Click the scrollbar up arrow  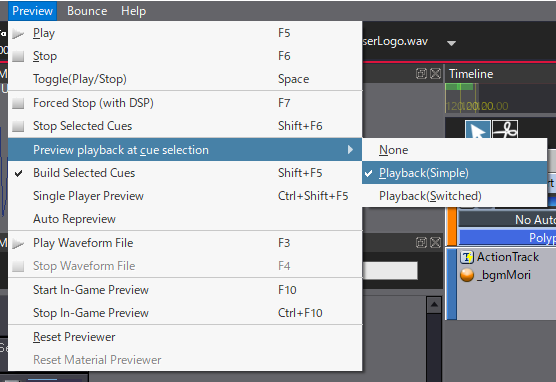434,305
